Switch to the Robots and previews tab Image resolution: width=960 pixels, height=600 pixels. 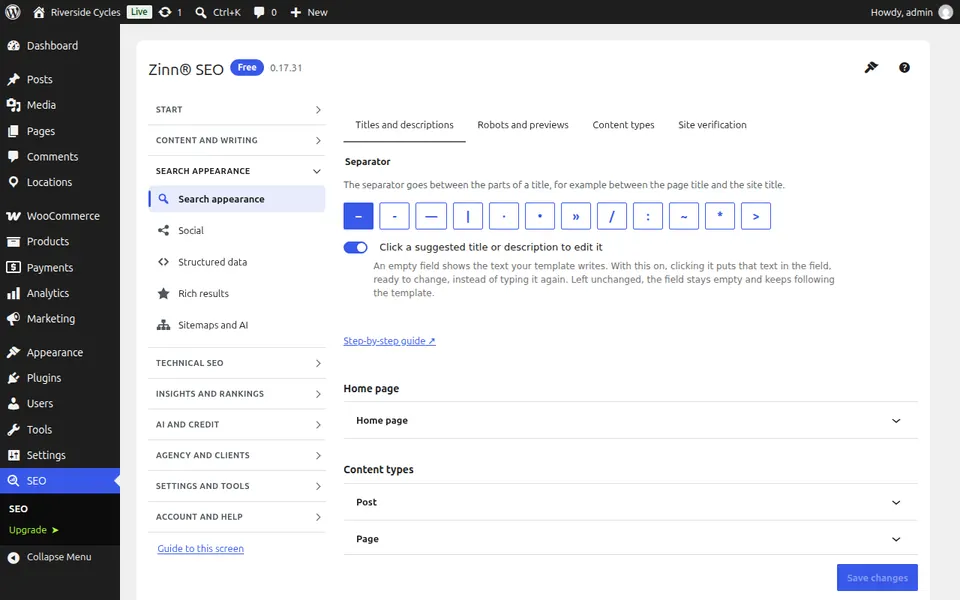tap(523, 125)
